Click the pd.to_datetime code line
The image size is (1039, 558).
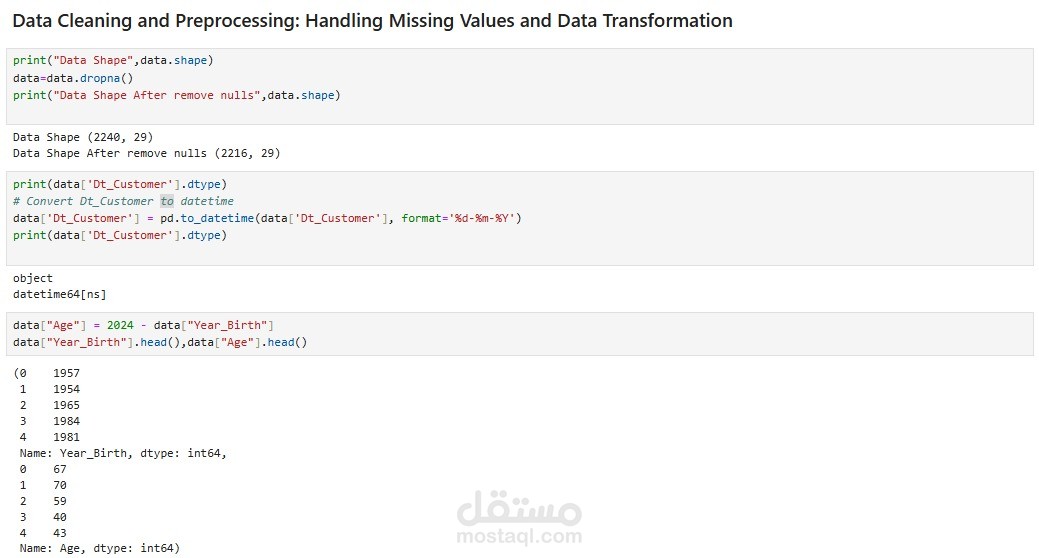[x=267, y=218]
